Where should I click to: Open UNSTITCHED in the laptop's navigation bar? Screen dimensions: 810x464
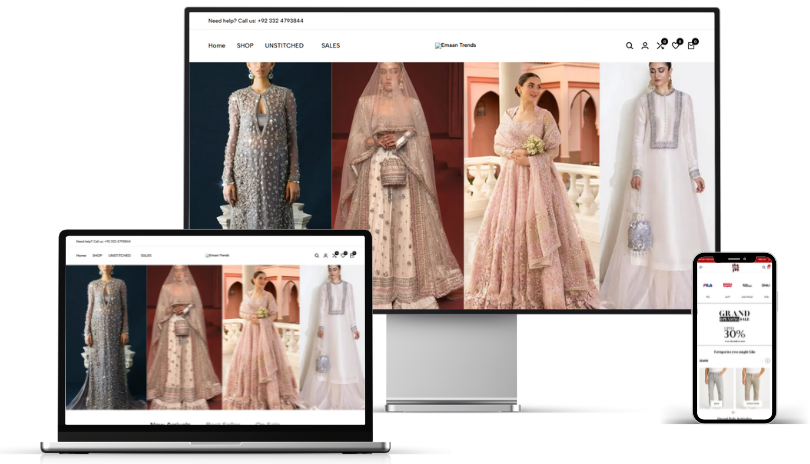click(x=119, y=255)
